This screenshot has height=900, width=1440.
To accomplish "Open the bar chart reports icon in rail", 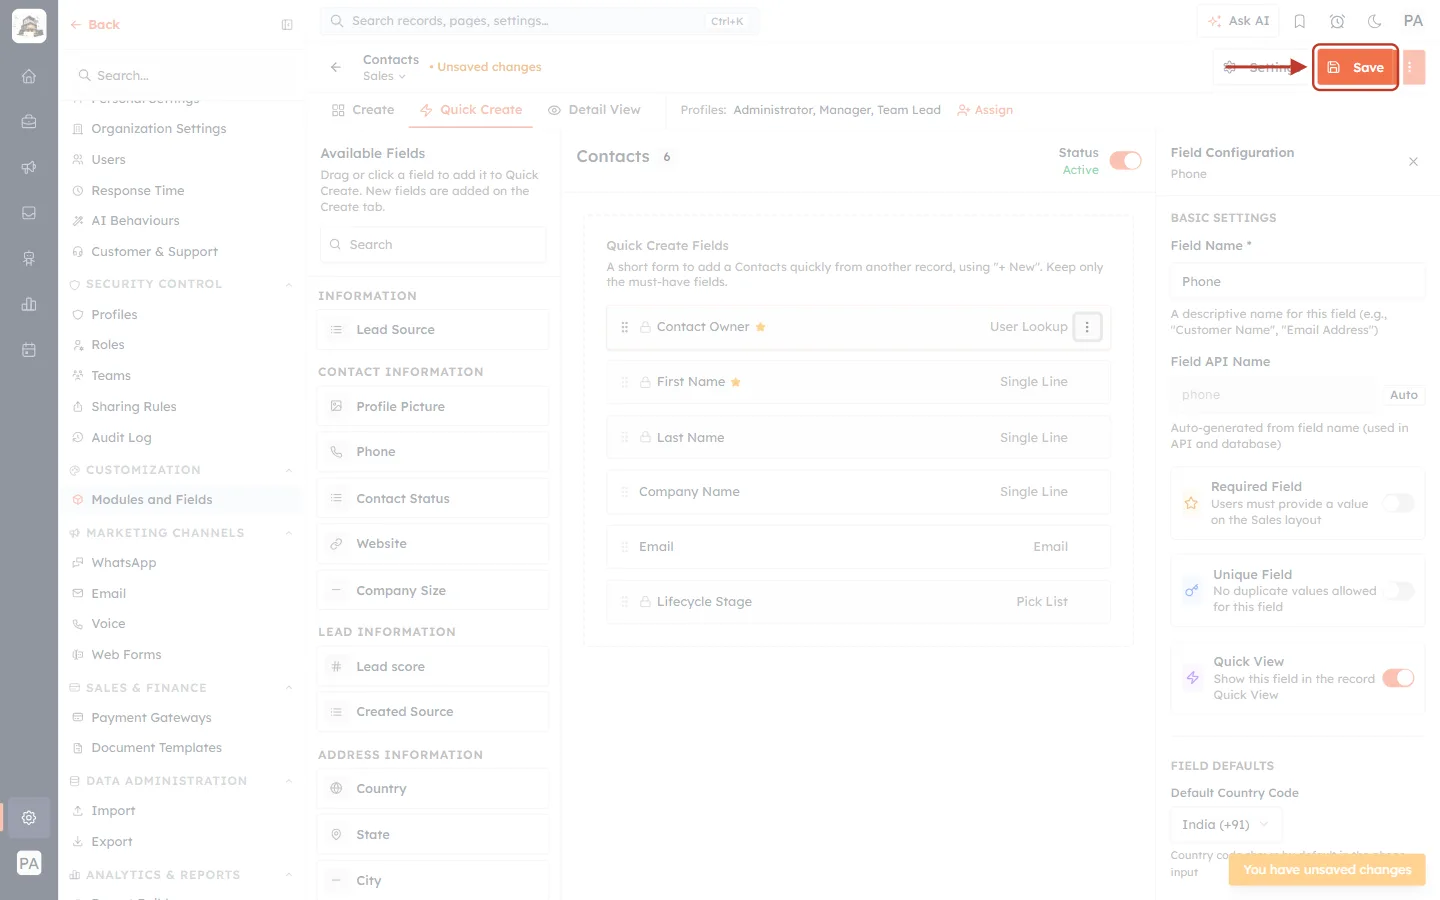I will pos(29,304).
